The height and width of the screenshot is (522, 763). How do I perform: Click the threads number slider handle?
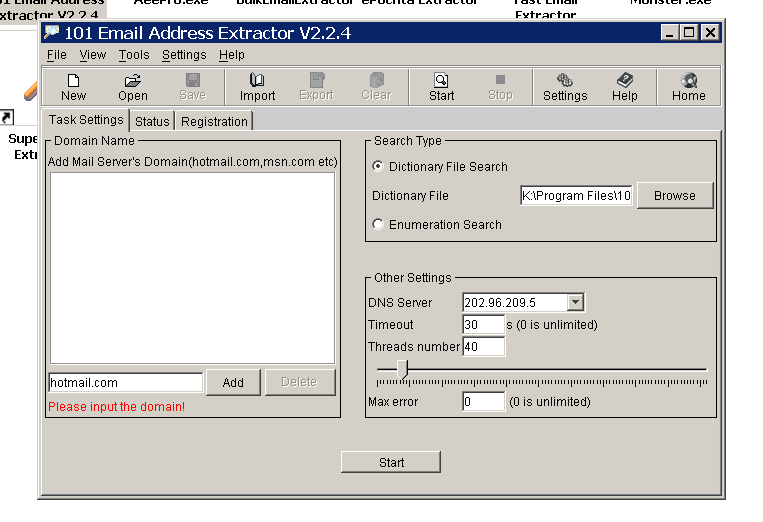click(402, 370)
